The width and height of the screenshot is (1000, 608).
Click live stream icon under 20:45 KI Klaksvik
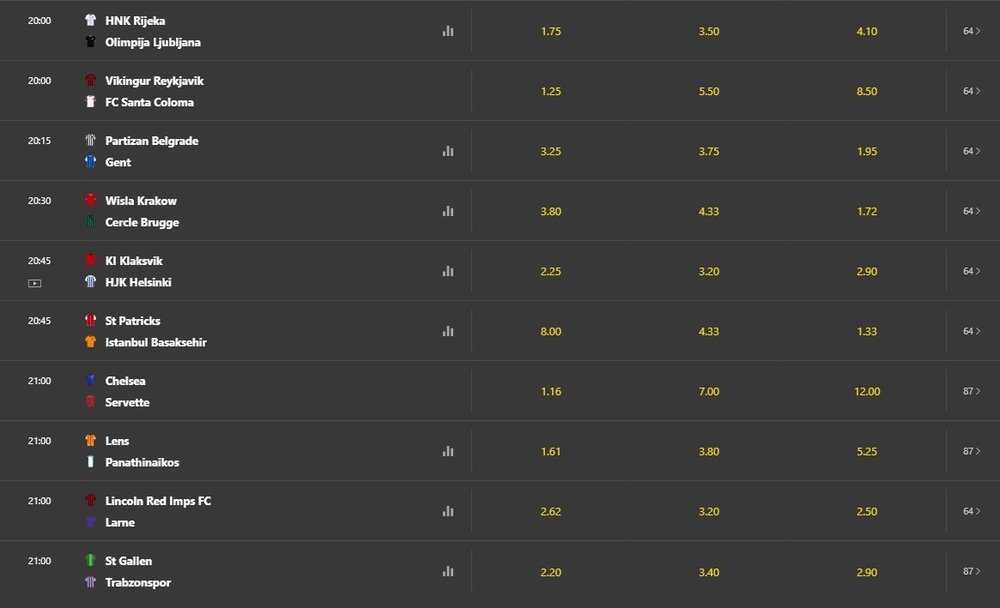tap(35, 283)
